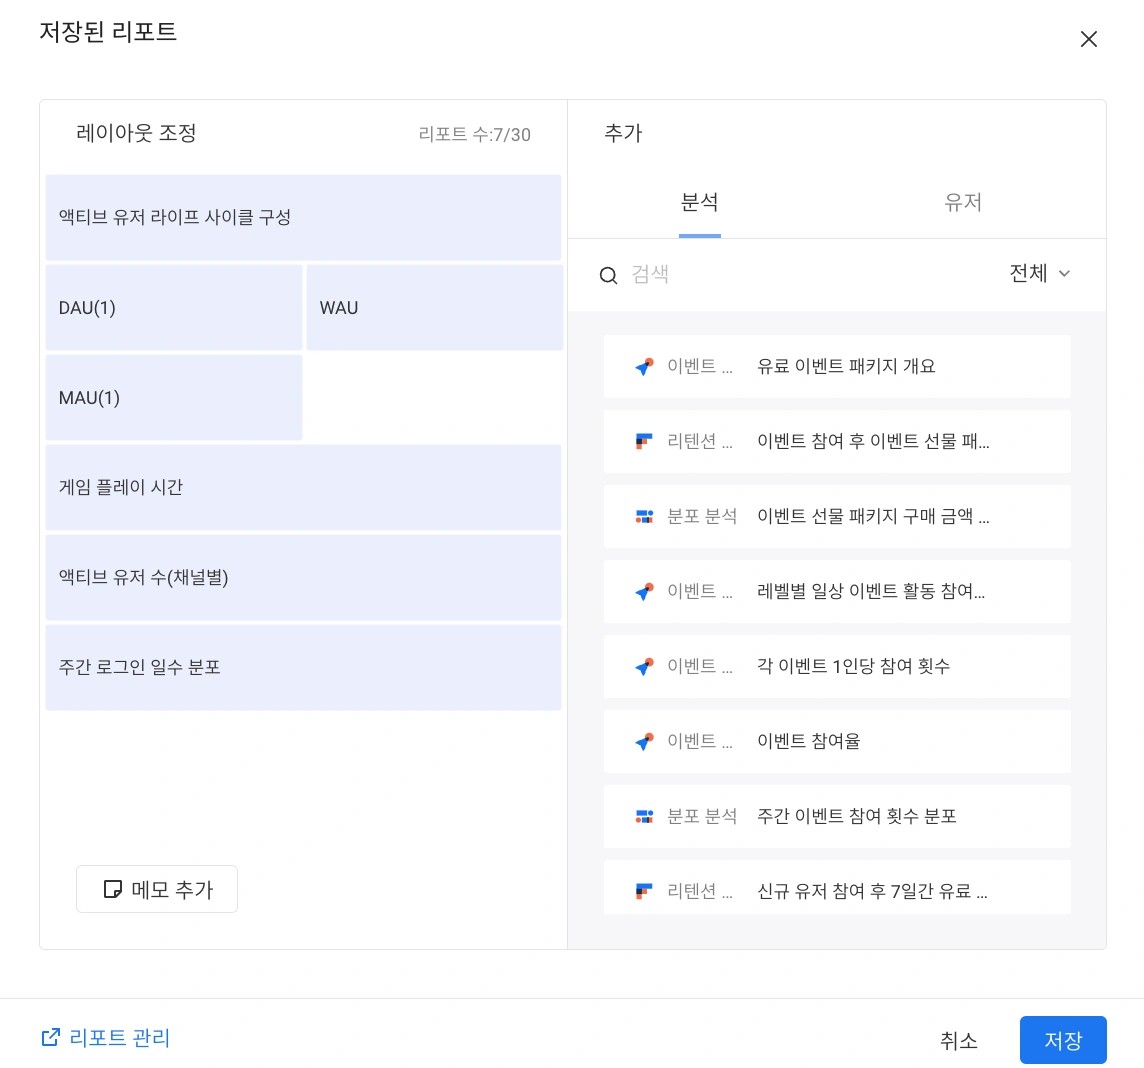Select the 게임 플레이 시간 layout block

pyautogui.click(x=304, y=487)
